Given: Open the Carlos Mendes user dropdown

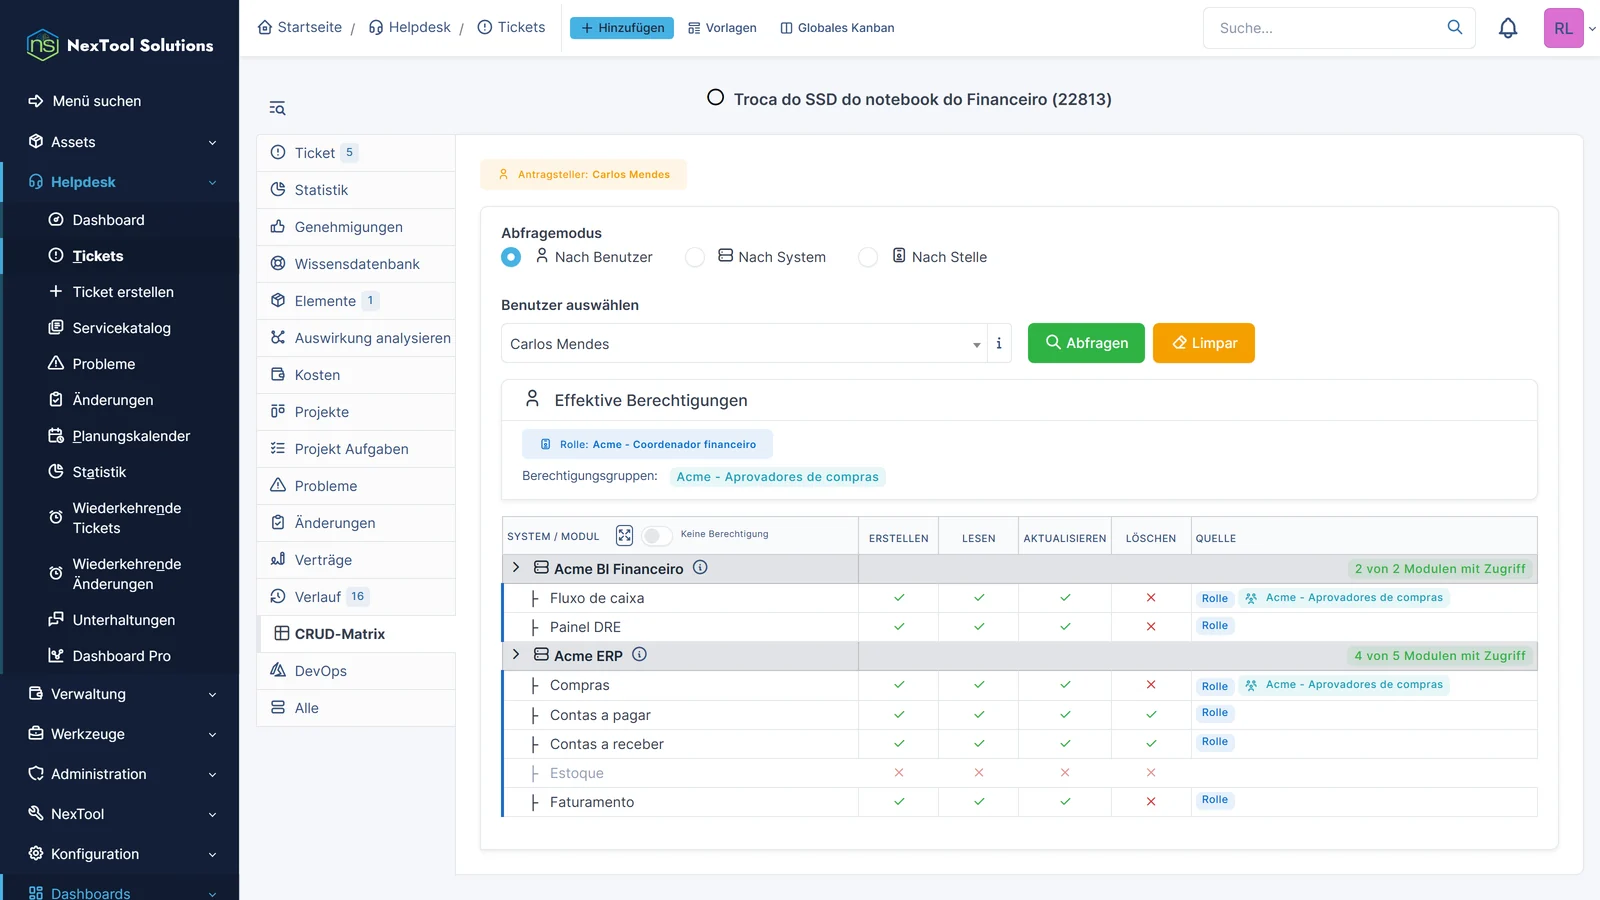Looking at the screenshot, I should click(x=744, y=343).
